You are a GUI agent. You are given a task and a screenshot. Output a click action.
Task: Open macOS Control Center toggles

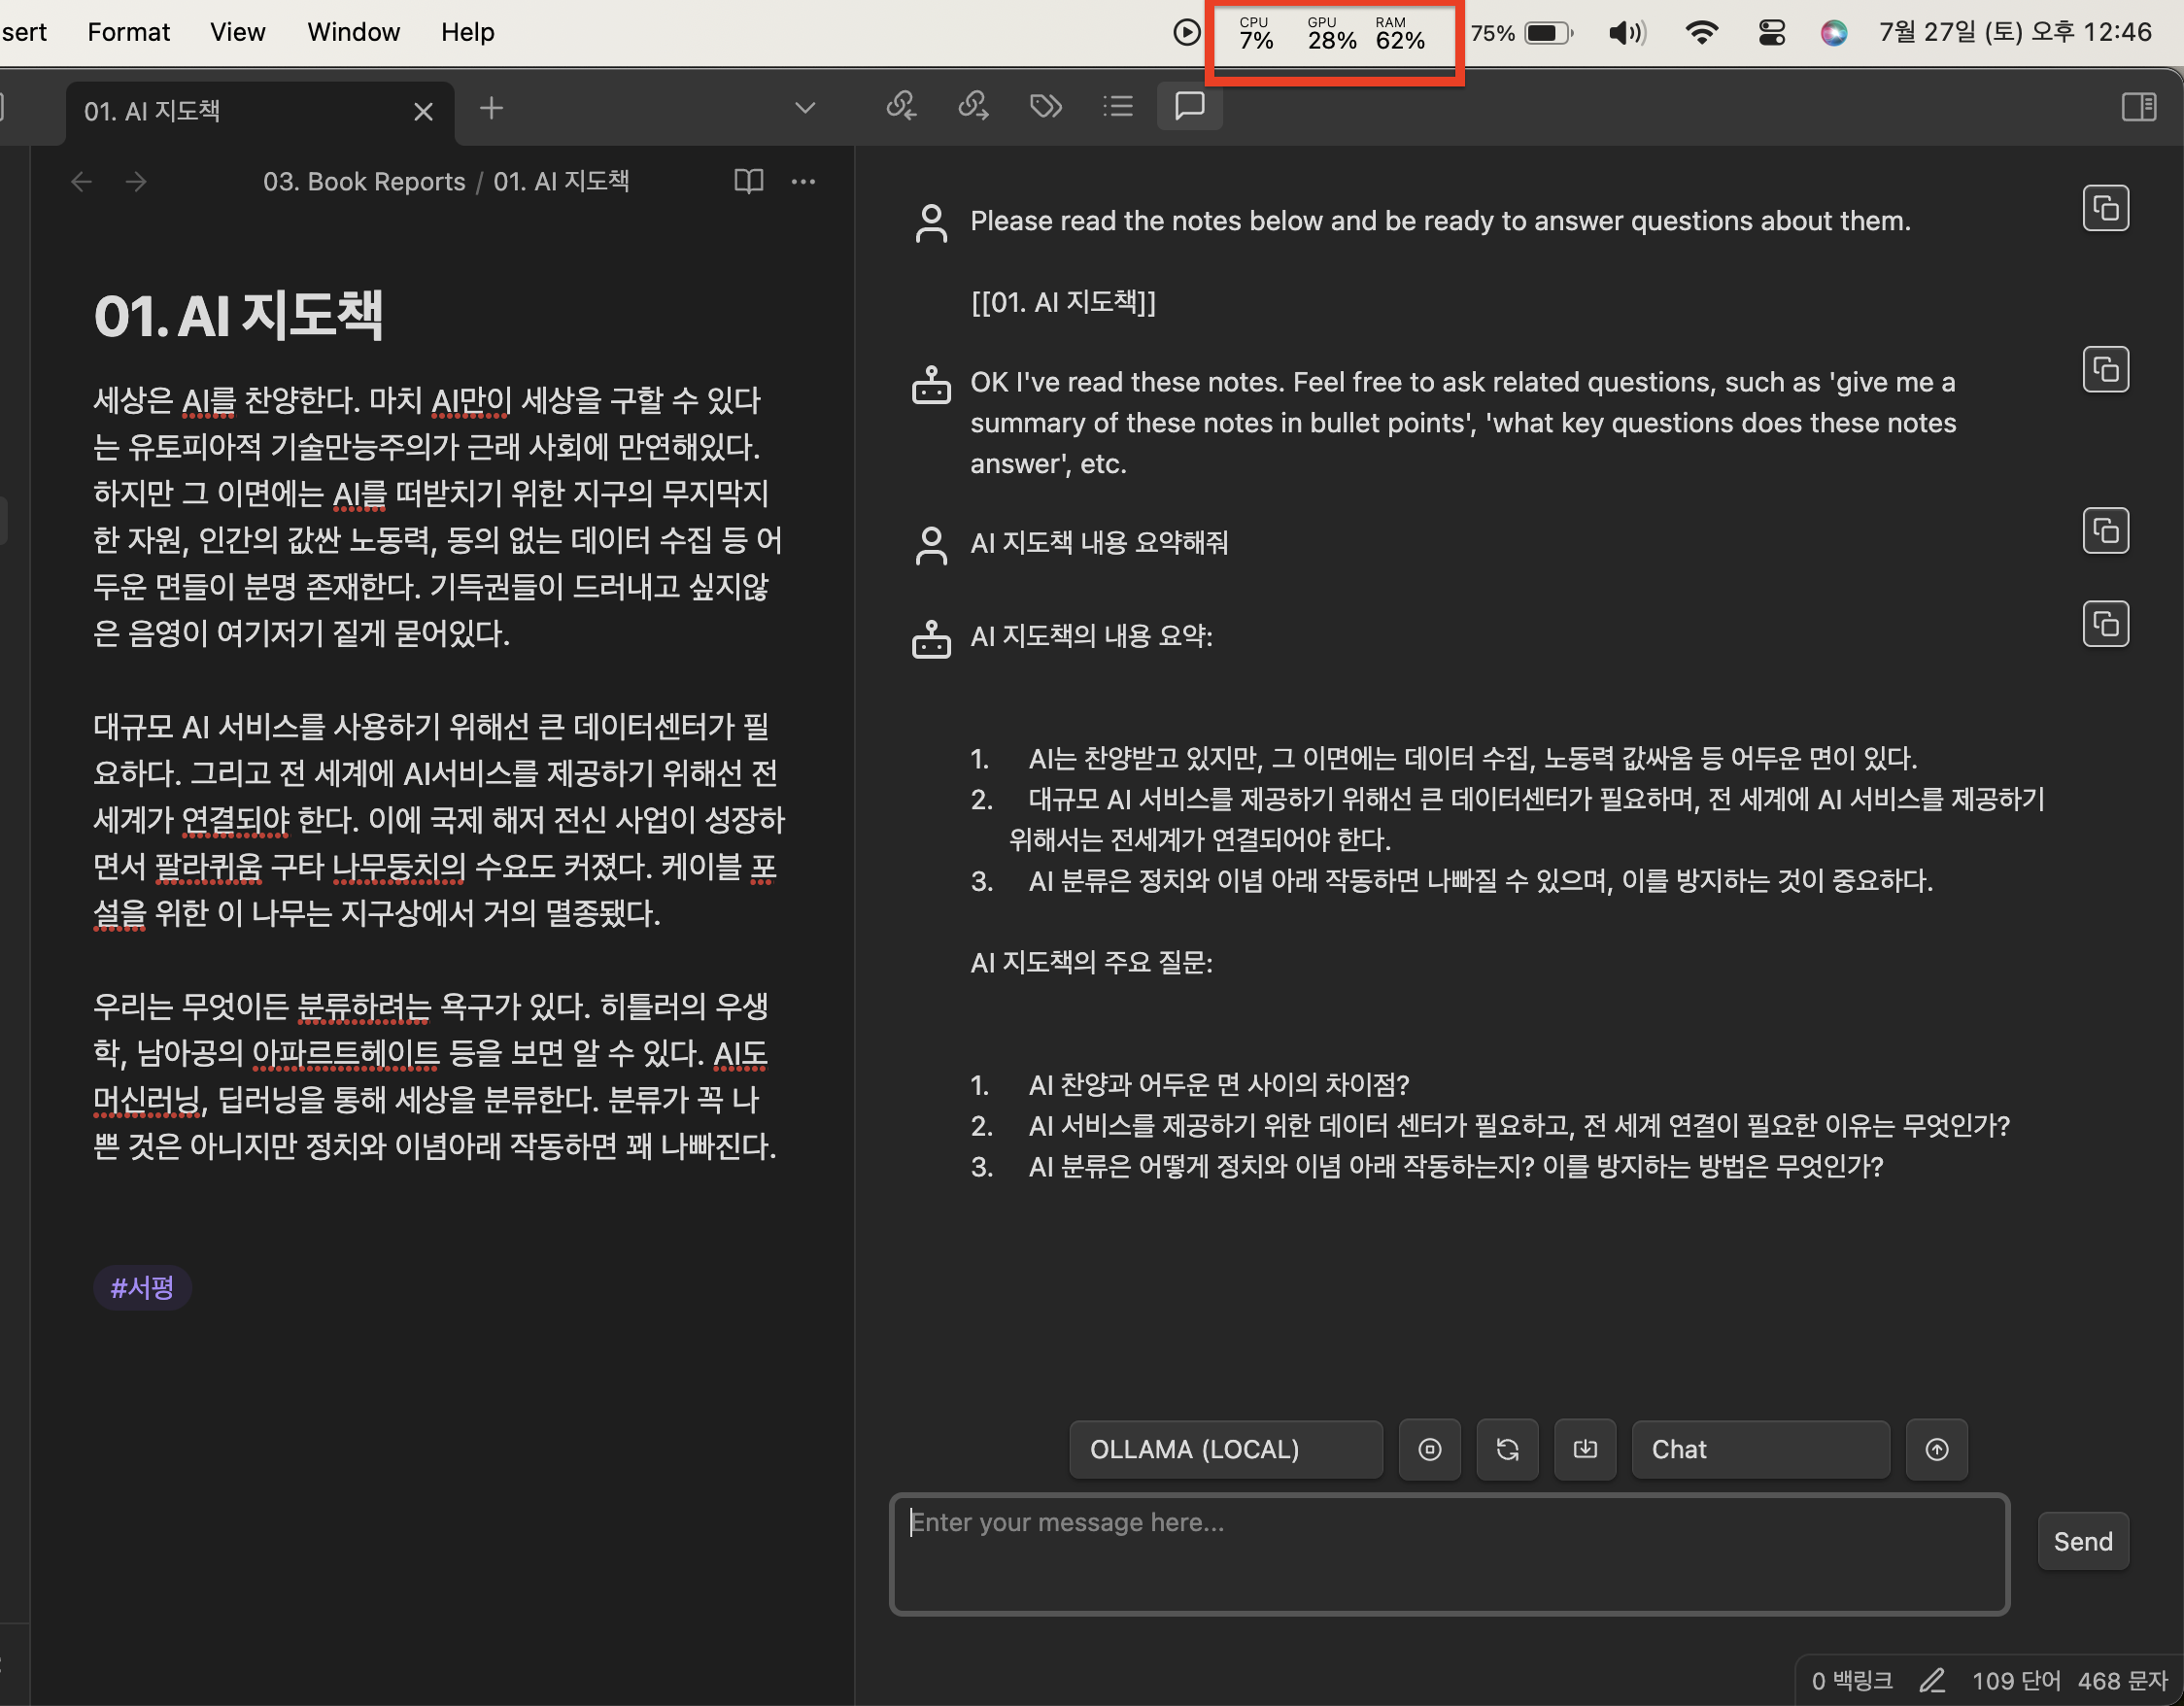coord(1771,33)
